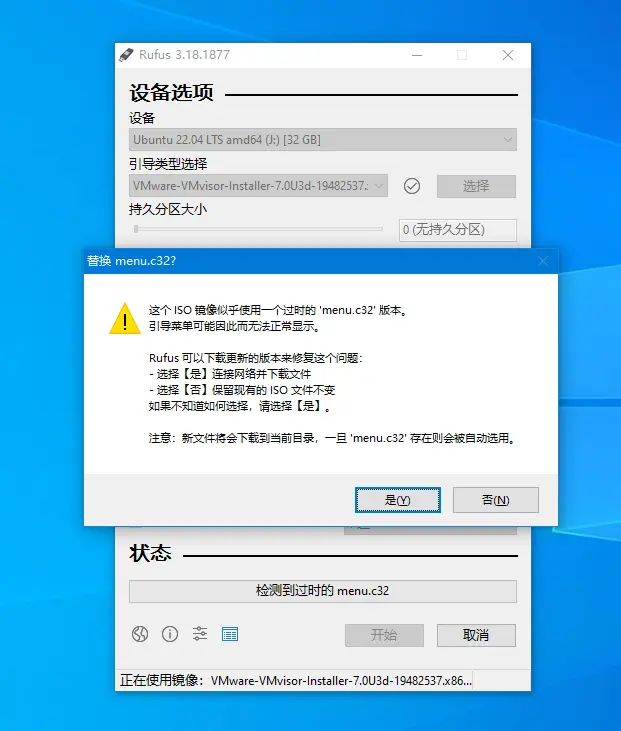Click the 持久分区大小 slider

(x=258, y=229)
